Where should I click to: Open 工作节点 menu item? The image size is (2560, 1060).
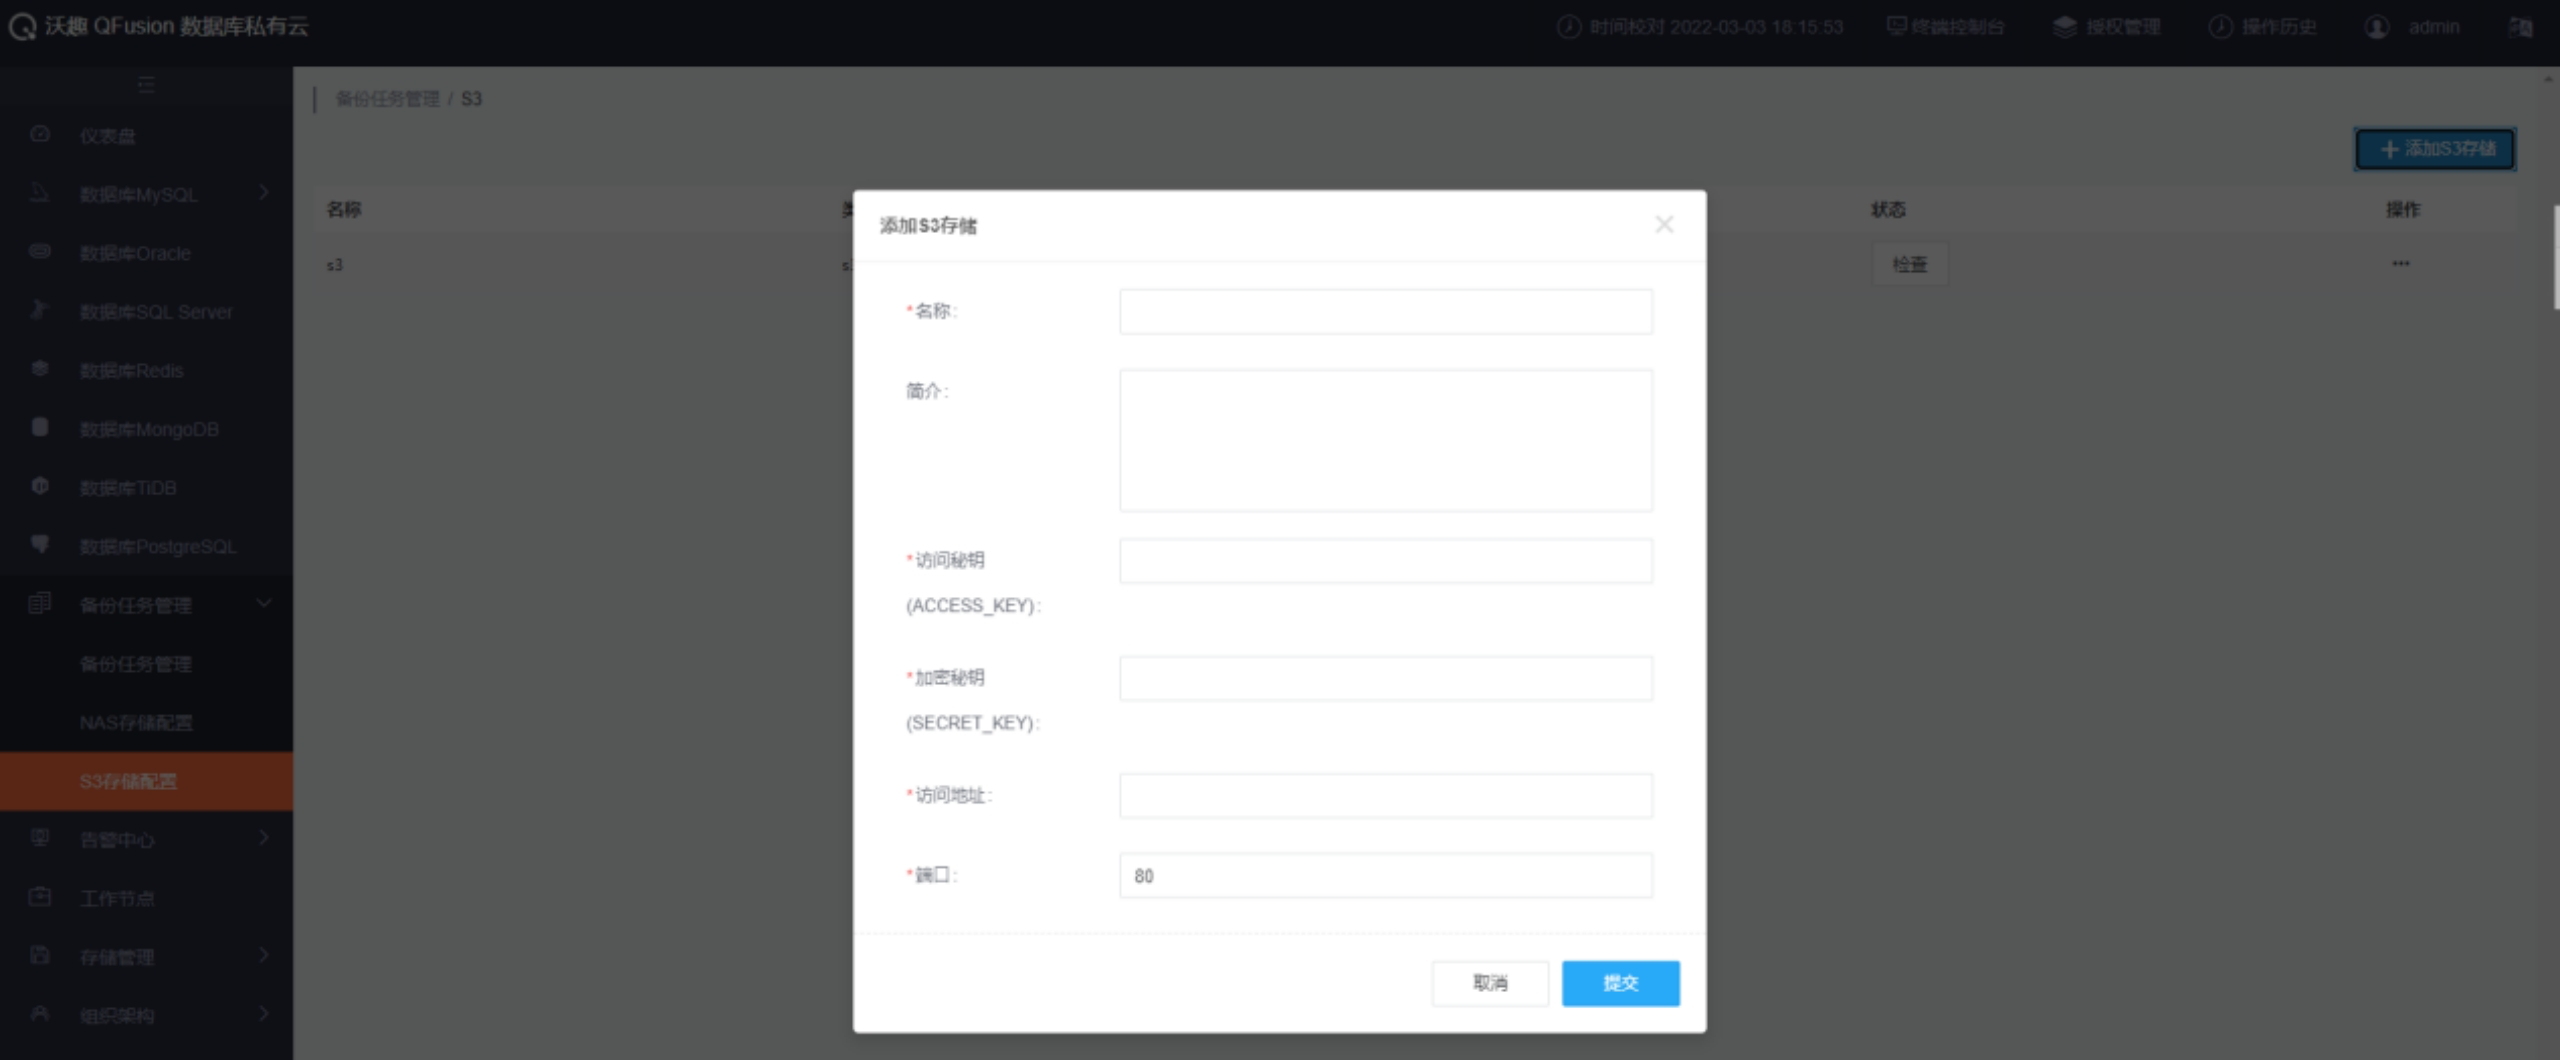coord(146,898)
